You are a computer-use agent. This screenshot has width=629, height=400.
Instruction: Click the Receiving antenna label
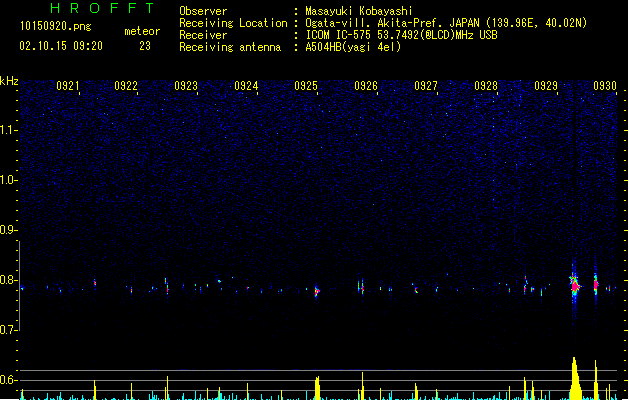coord(230,47)
